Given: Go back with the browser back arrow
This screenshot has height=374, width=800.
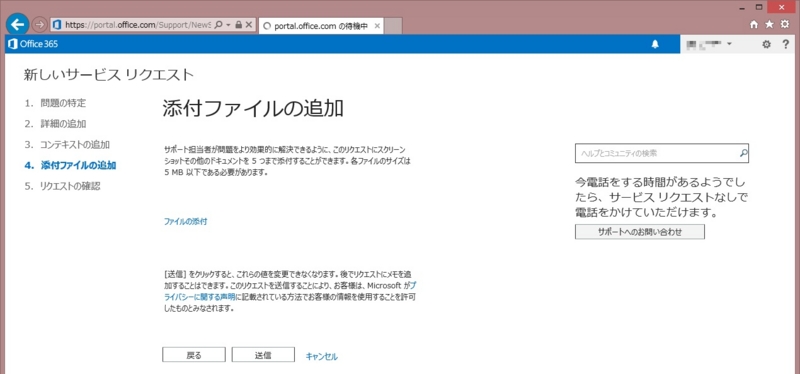Looking at the screenshot, I should click(x=17, y=24).
